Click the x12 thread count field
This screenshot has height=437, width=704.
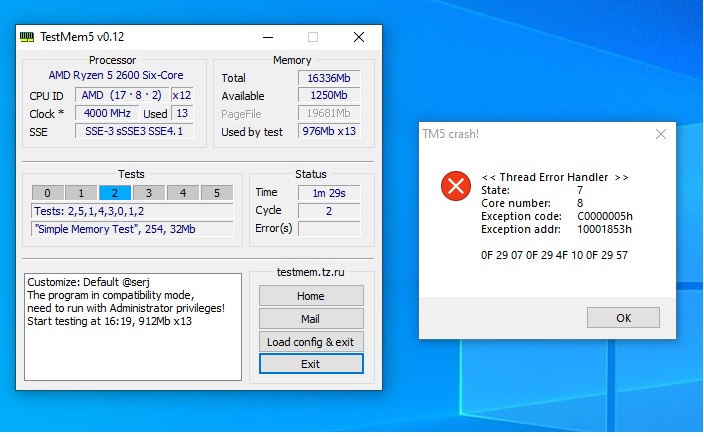pos(182,95)
